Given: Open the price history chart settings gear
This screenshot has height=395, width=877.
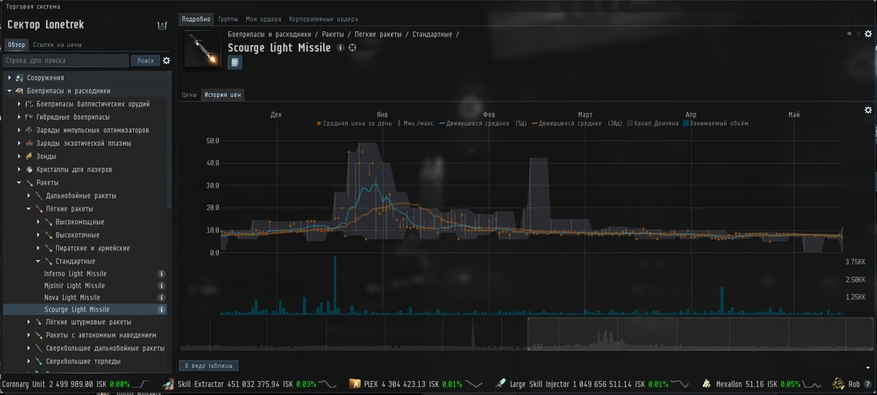Looking at the screenshot, I should pyautogui.click(x=868, y=110).
